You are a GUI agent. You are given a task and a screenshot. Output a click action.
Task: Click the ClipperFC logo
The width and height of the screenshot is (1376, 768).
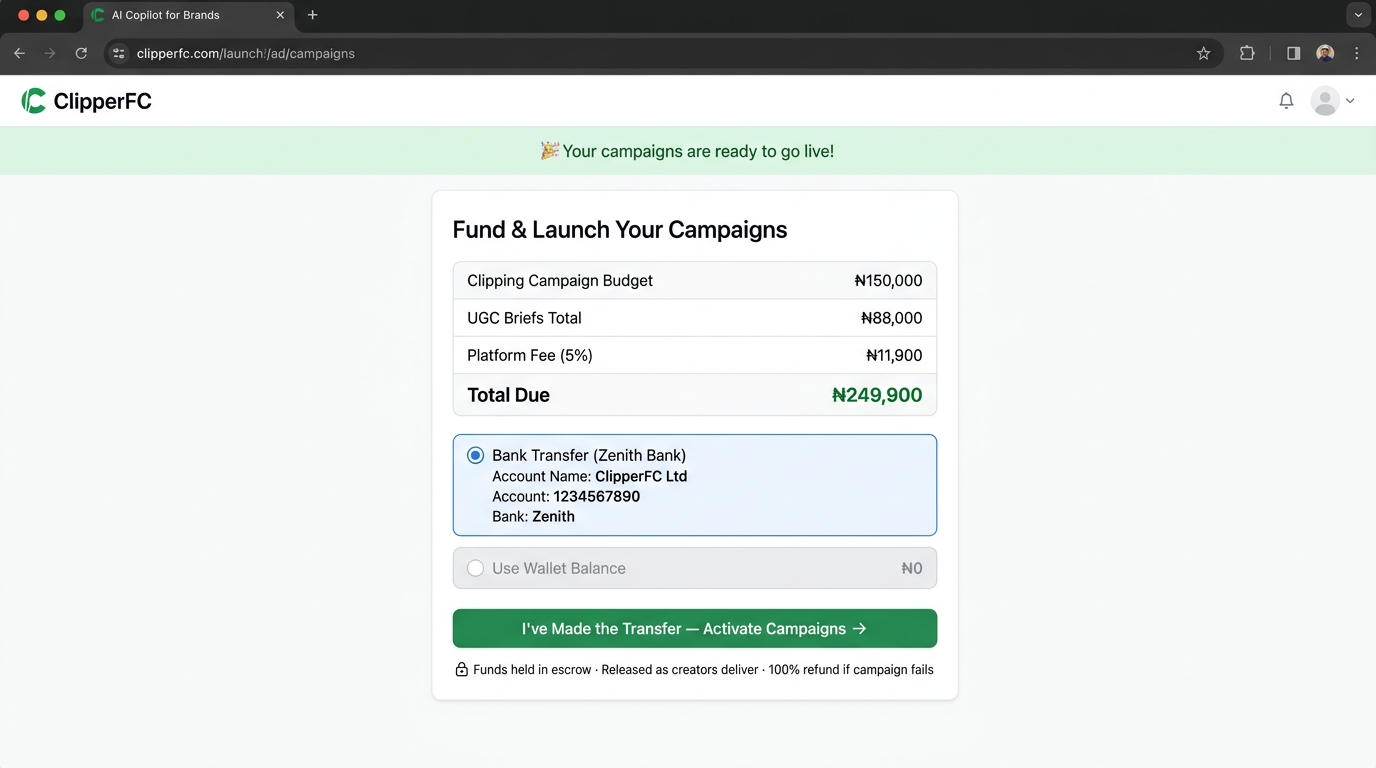tap(86, 101)
